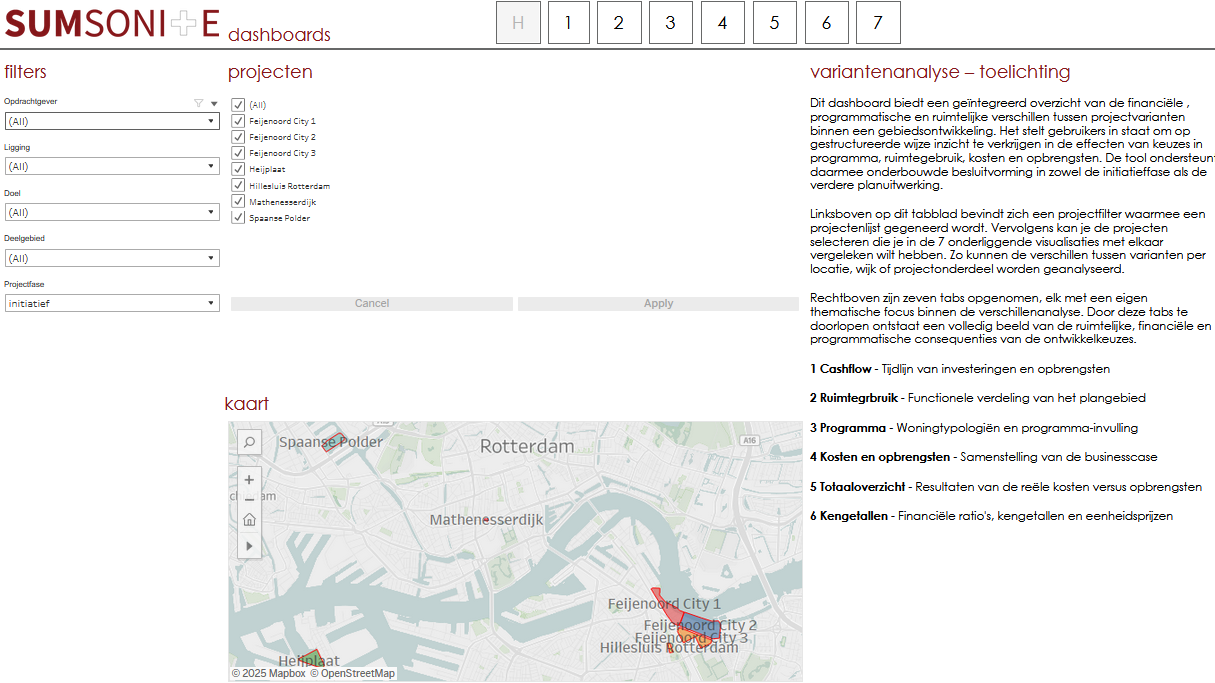Toggle the Mathenesserdijk project checkbox
1215x683 pixels.
point(237,201)
